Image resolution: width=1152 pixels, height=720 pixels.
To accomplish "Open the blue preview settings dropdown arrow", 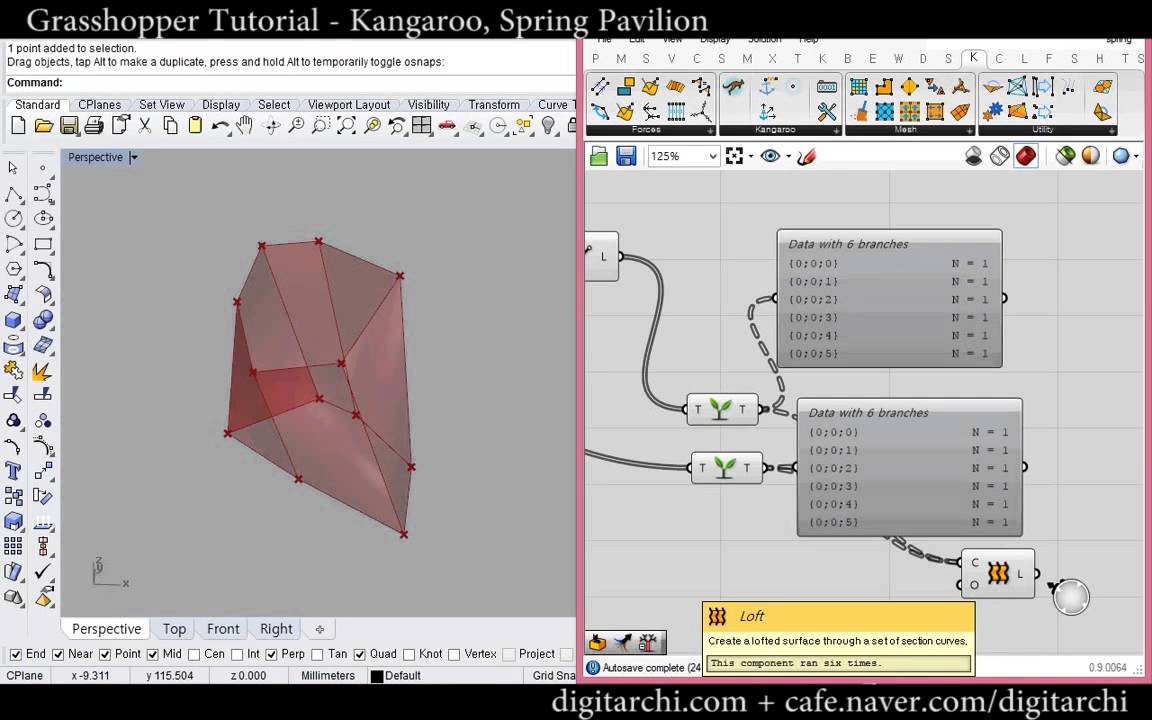I will [1137, 156].
